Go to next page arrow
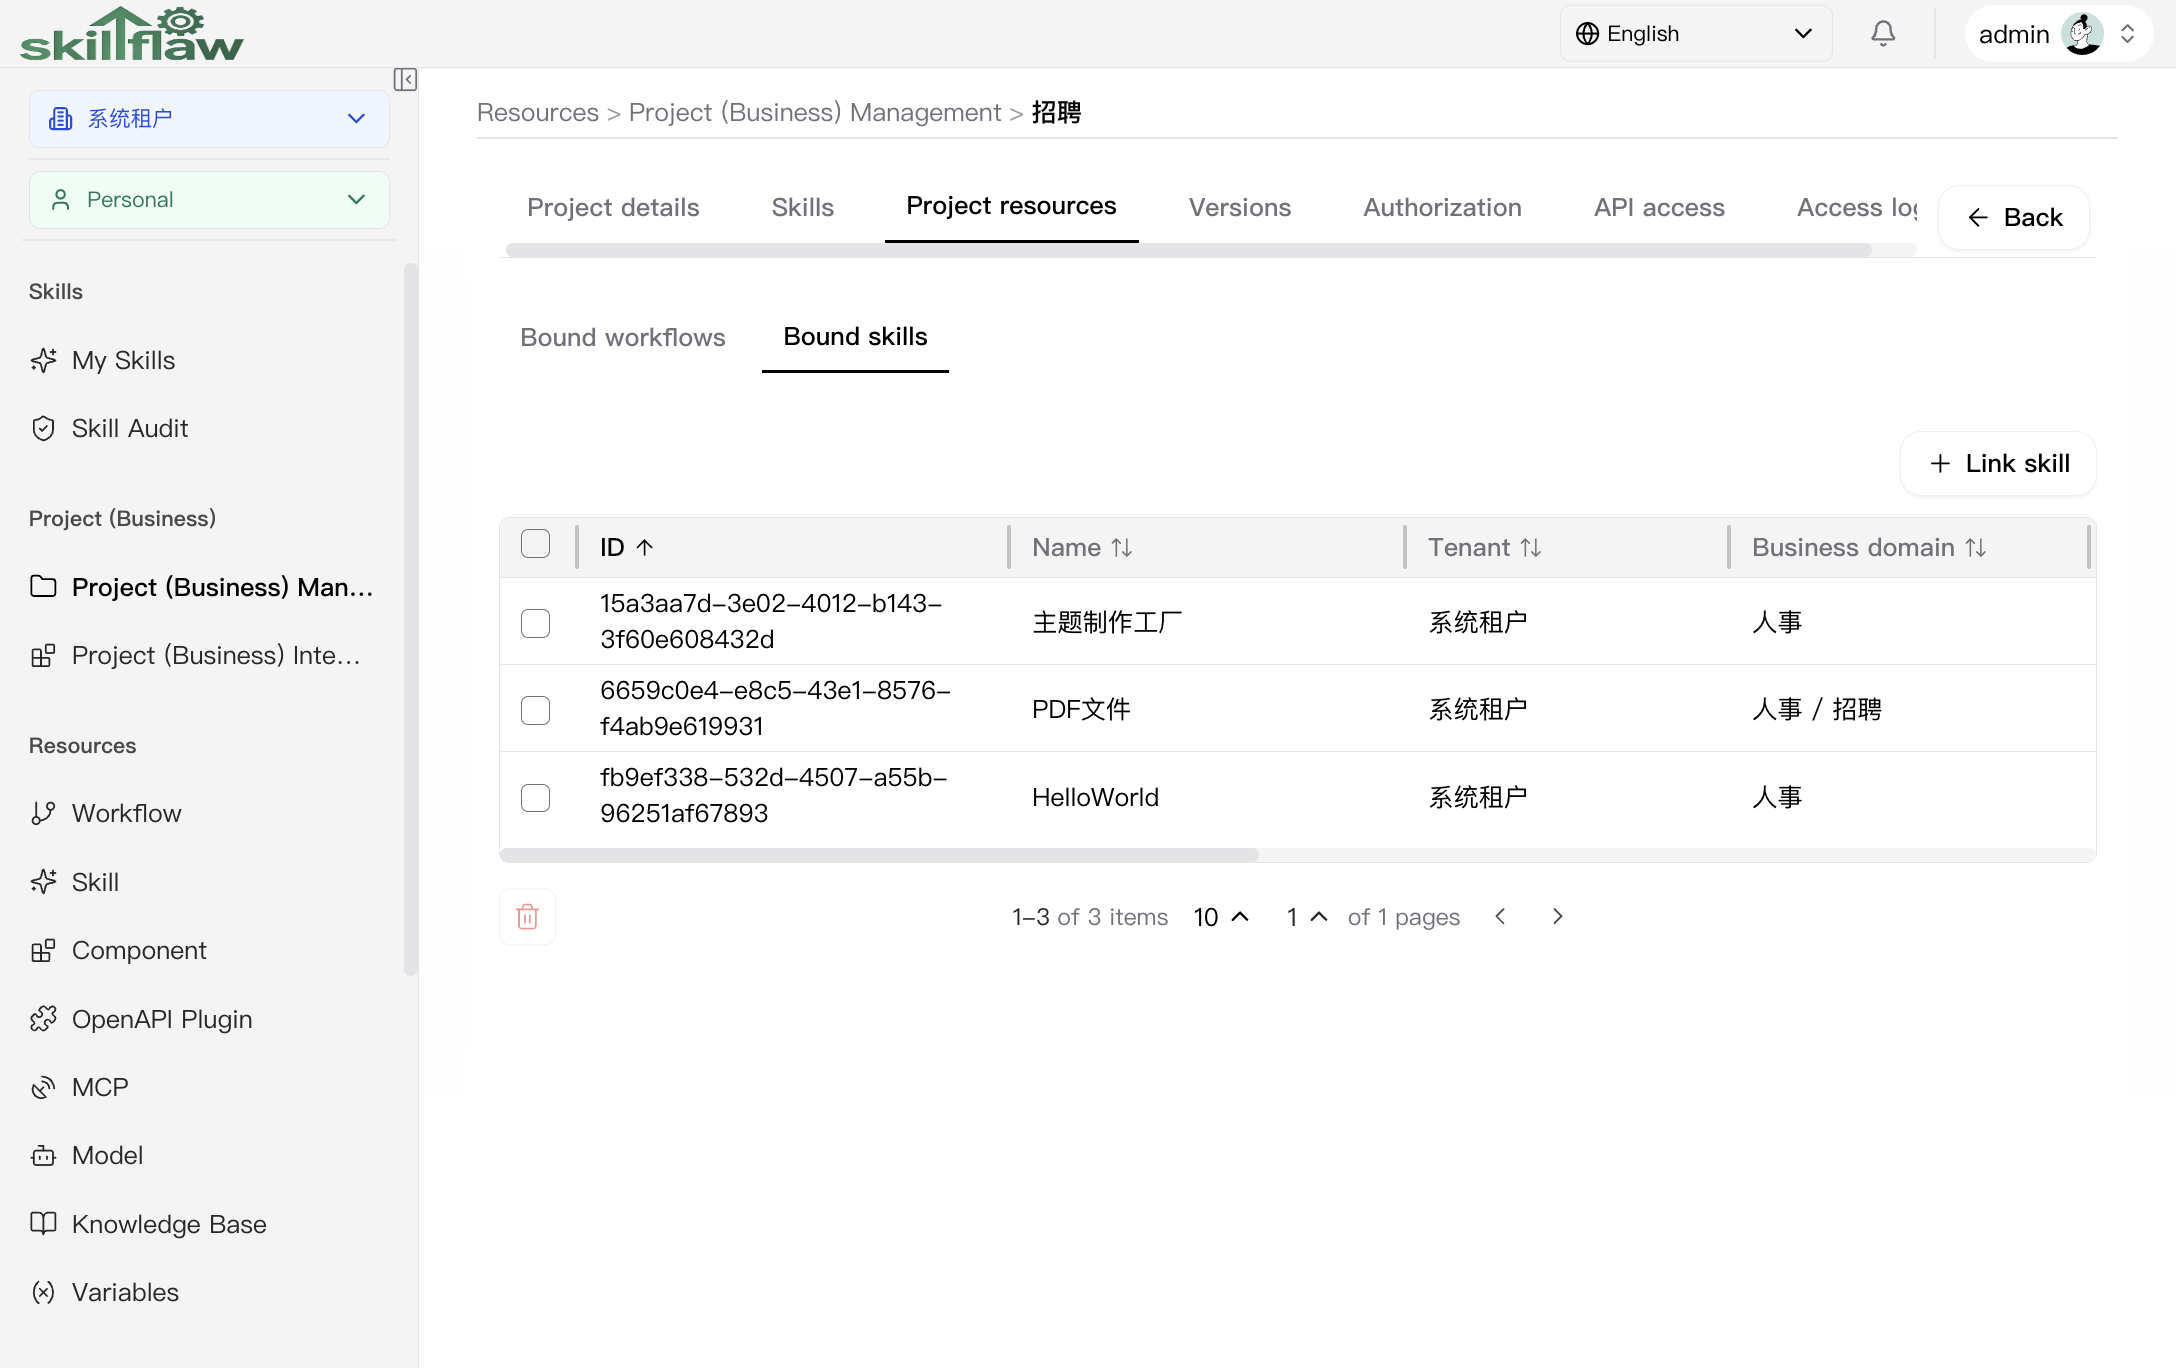Viewport: 2176px width, 1368px height. (x=1557, y=917)
